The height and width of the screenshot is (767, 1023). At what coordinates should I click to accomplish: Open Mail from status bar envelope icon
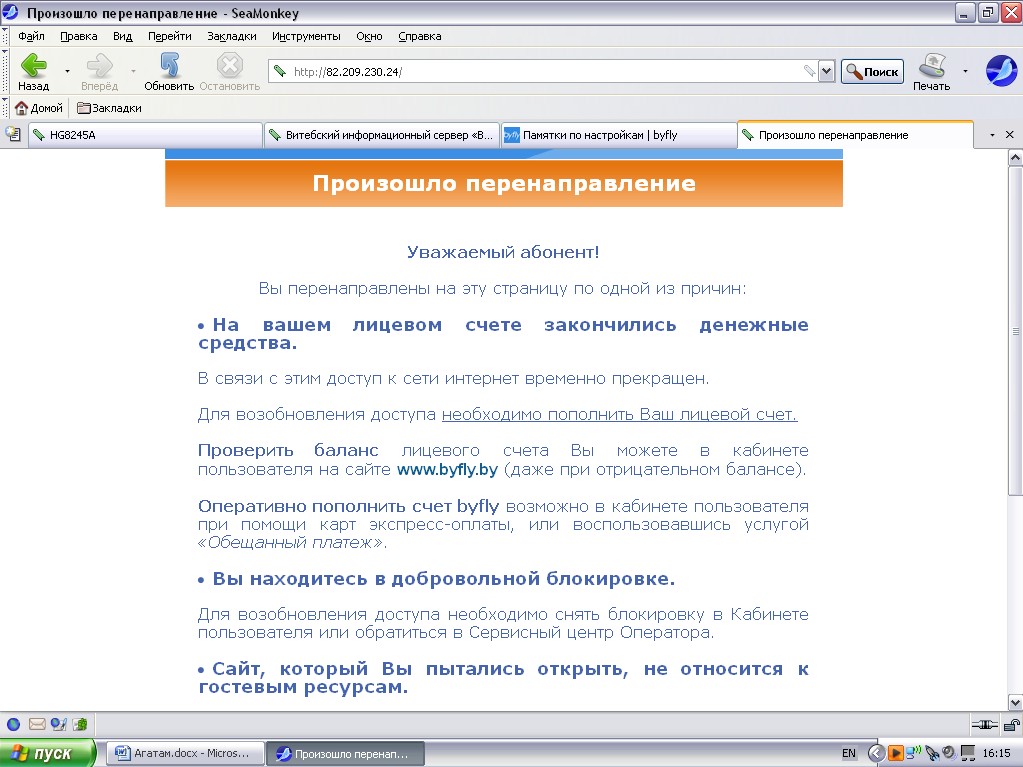coord(37,724)
